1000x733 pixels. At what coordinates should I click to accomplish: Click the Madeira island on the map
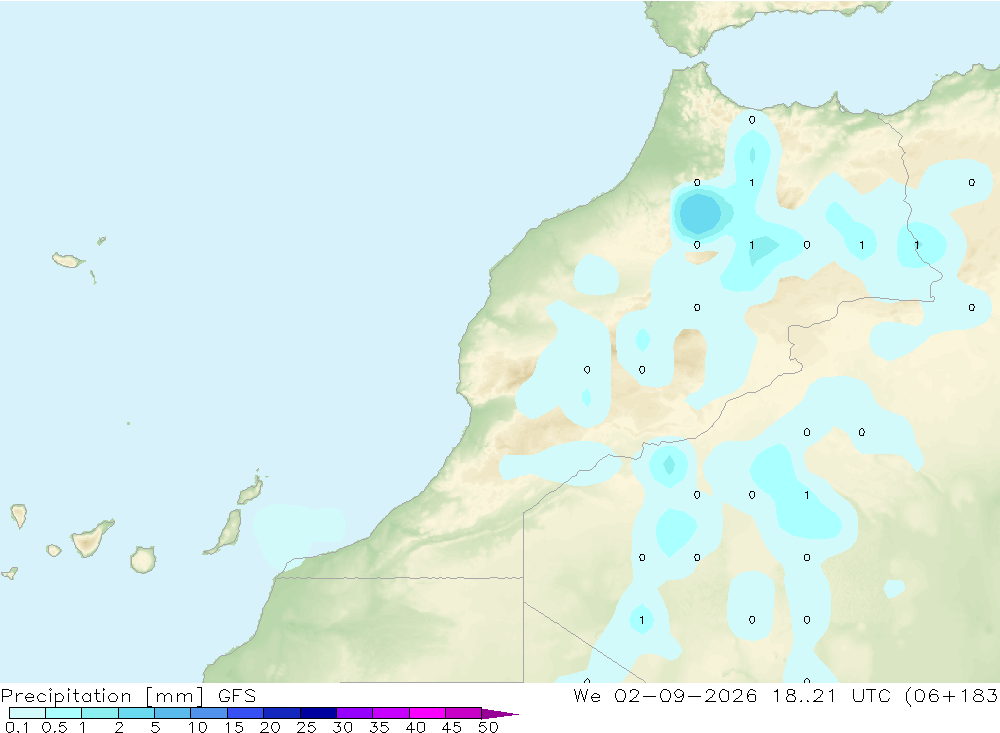pos(68,260)
